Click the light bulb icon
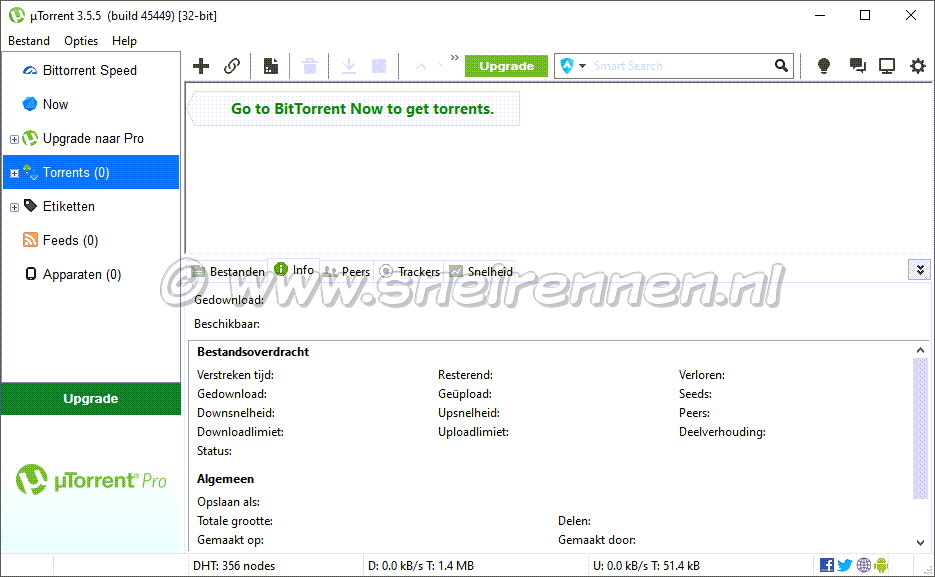 [824, 66]
